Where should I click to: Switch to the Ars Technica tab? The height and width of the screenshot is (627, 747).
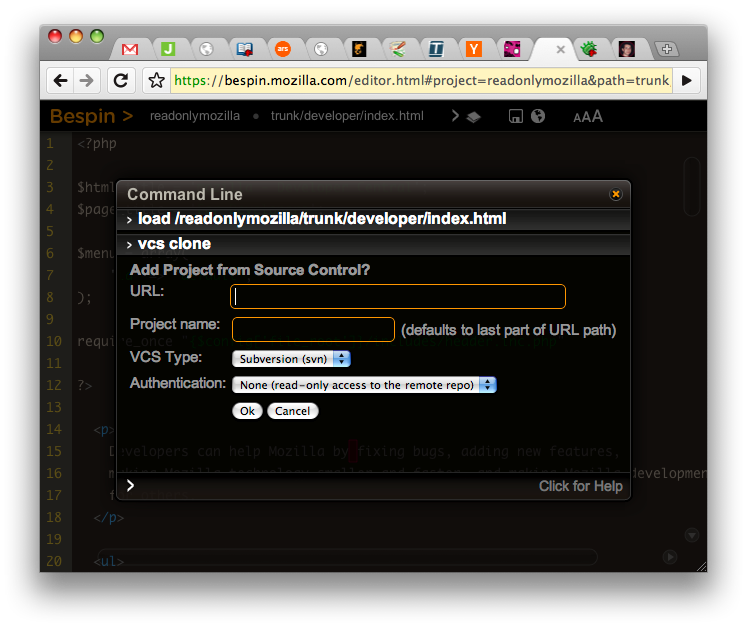point(282,49)
